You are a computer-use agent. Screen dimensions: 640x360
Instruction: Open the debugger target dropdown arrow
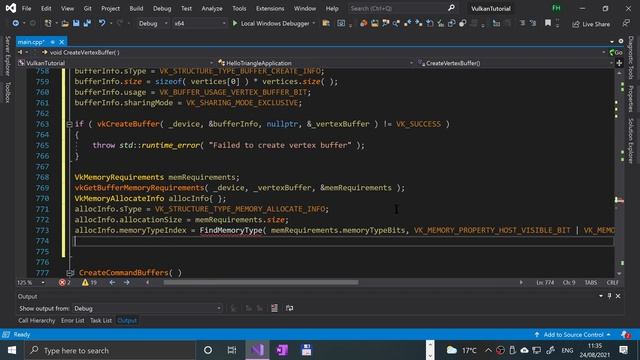(x=314, y=23)
